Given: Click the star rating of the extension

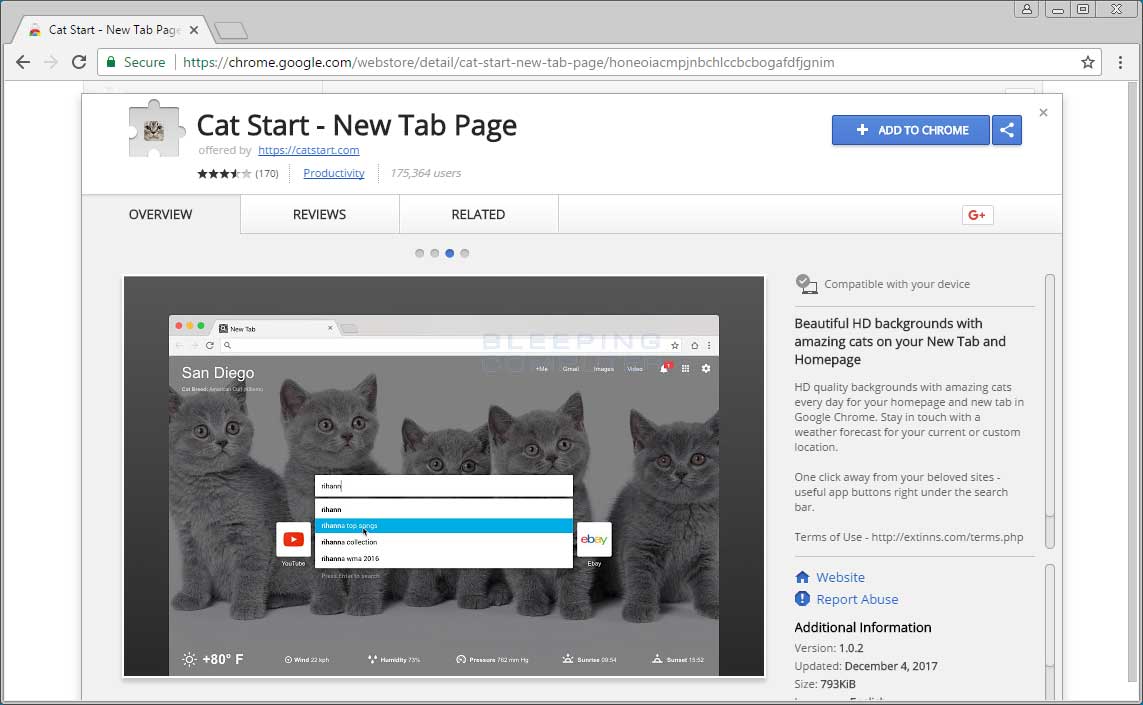Looking at the screenshot, I should click(x=224, y=174).
